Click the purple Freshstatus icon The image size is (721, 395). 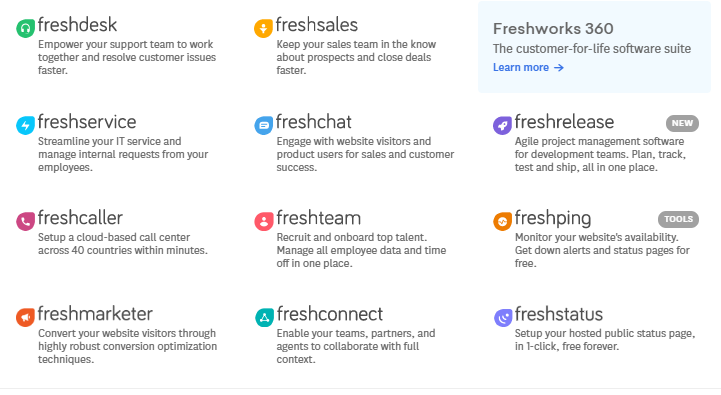[503, 317]
